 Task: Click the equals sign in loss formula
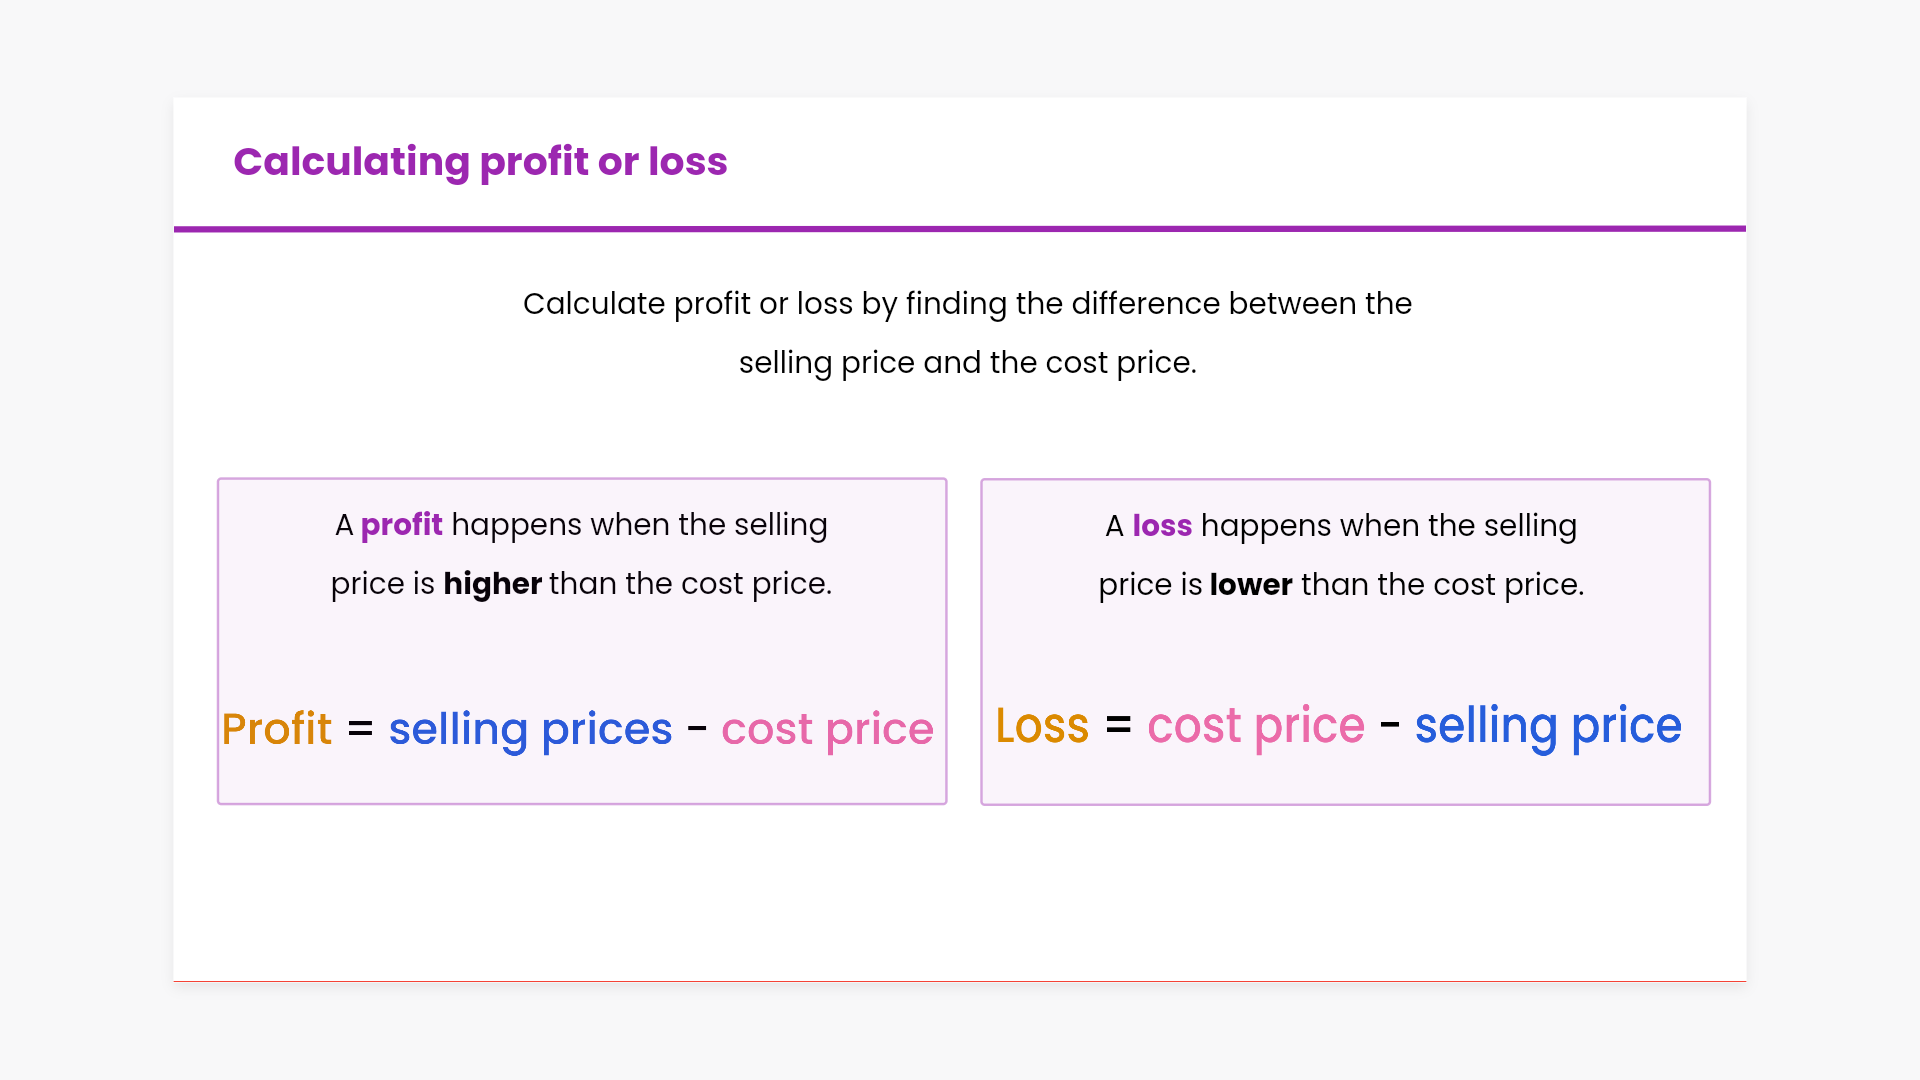tap(1118, 725)
